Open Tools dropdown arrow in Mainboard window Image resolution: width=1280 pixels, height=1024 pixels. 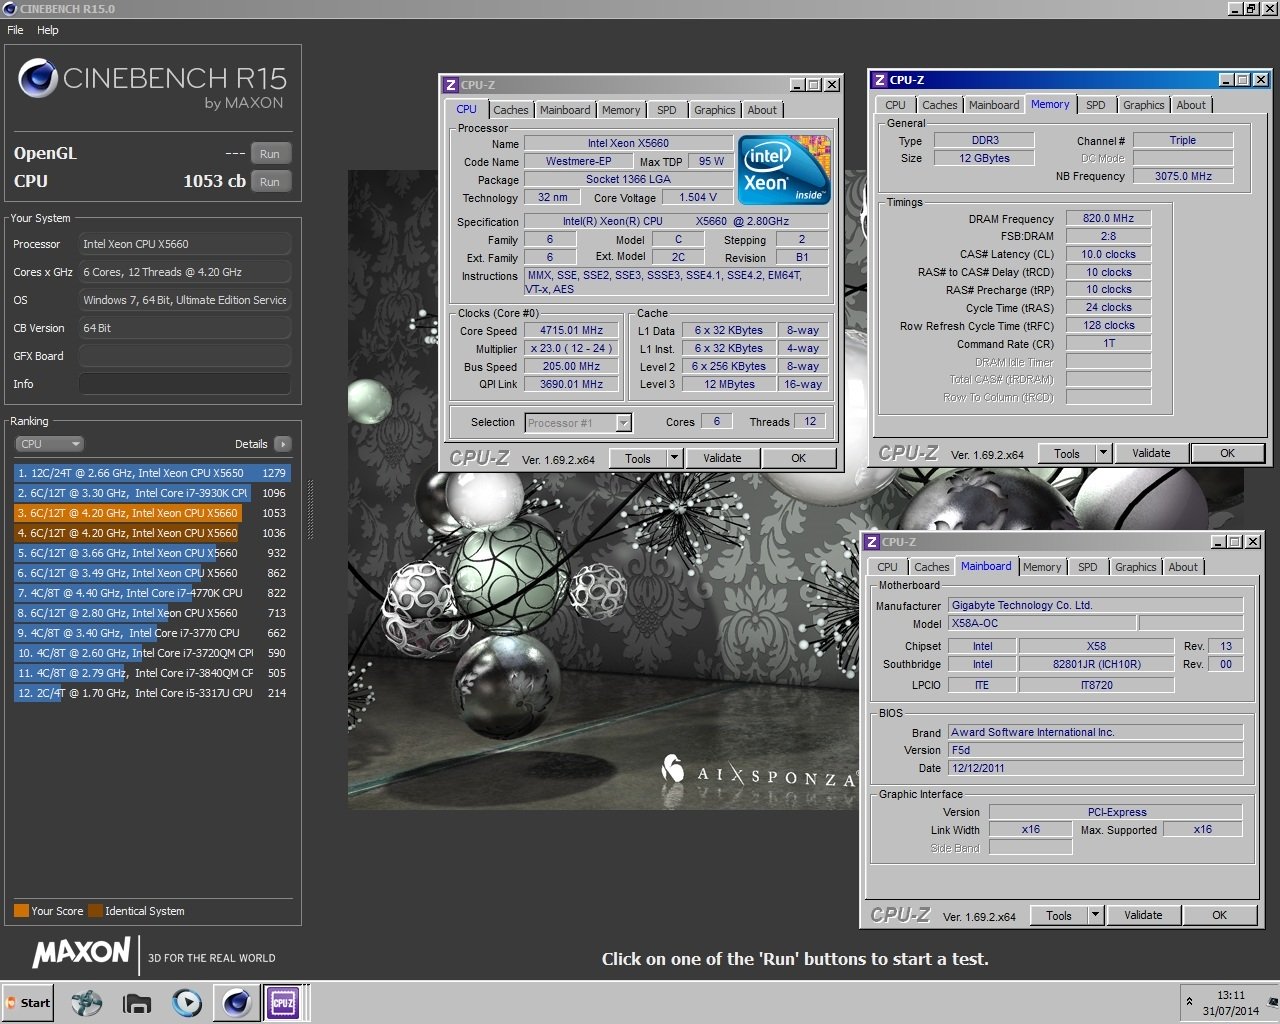coord(1095,915)
